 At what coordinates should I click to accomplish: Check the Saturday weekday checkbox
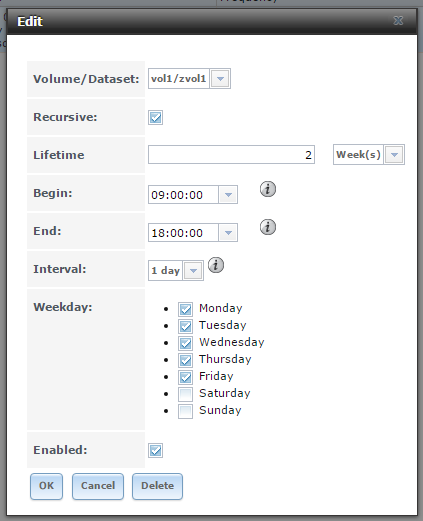(x=185, y=394)
